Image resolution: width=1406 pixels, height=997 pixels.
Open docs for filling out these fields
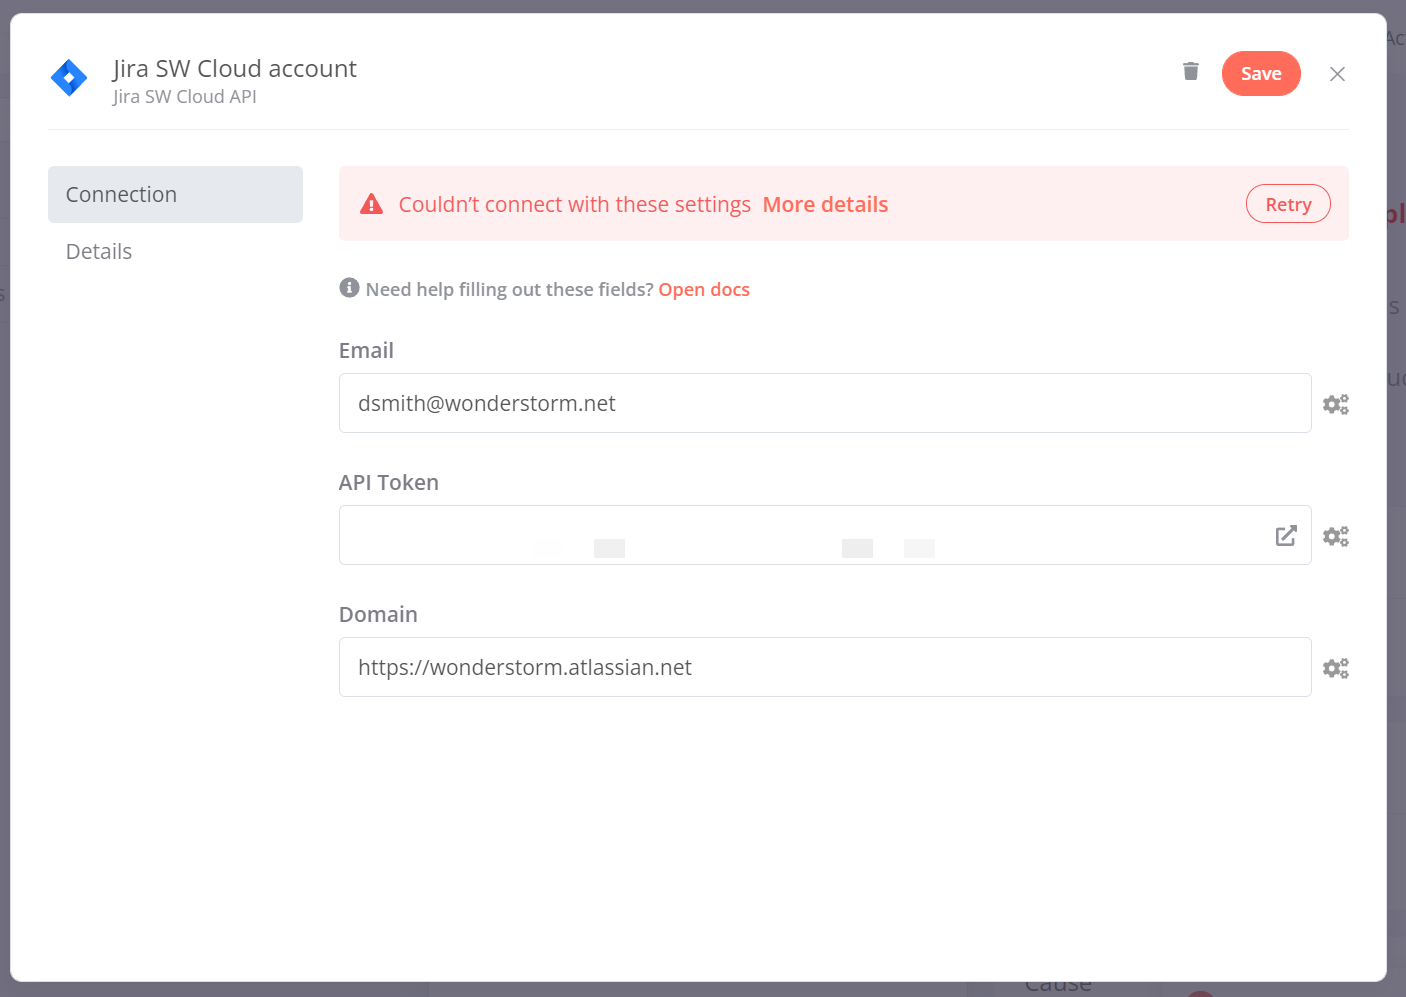[704, 289]
